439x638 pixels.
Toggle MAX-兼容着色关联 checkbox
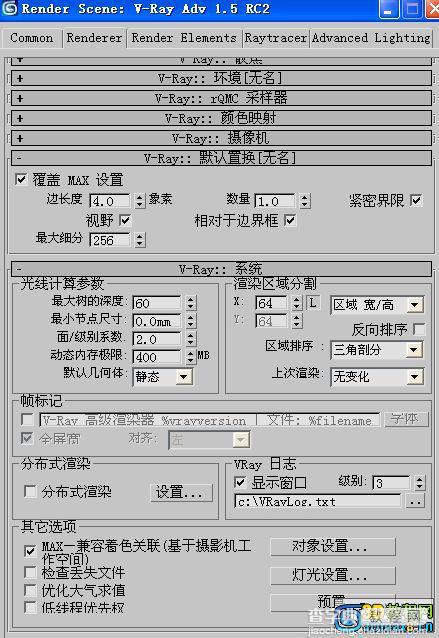[x=30, y=551]
